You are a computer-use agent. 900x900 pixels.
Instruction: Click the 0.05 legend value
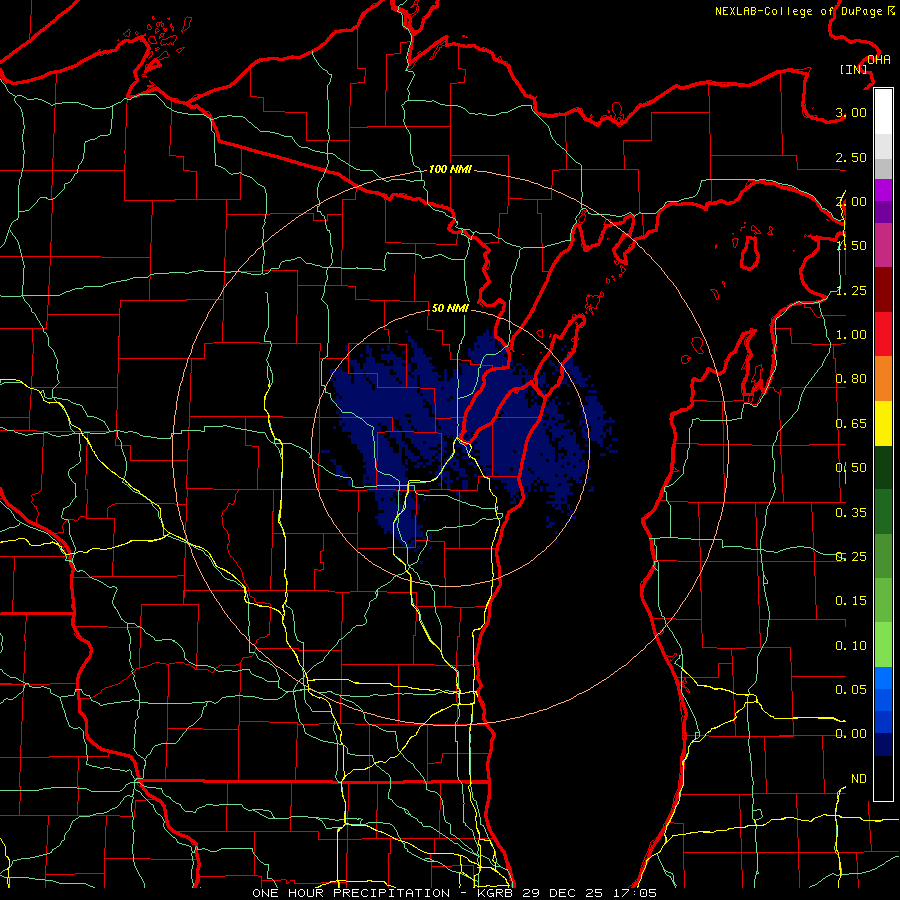coord(851,689)
